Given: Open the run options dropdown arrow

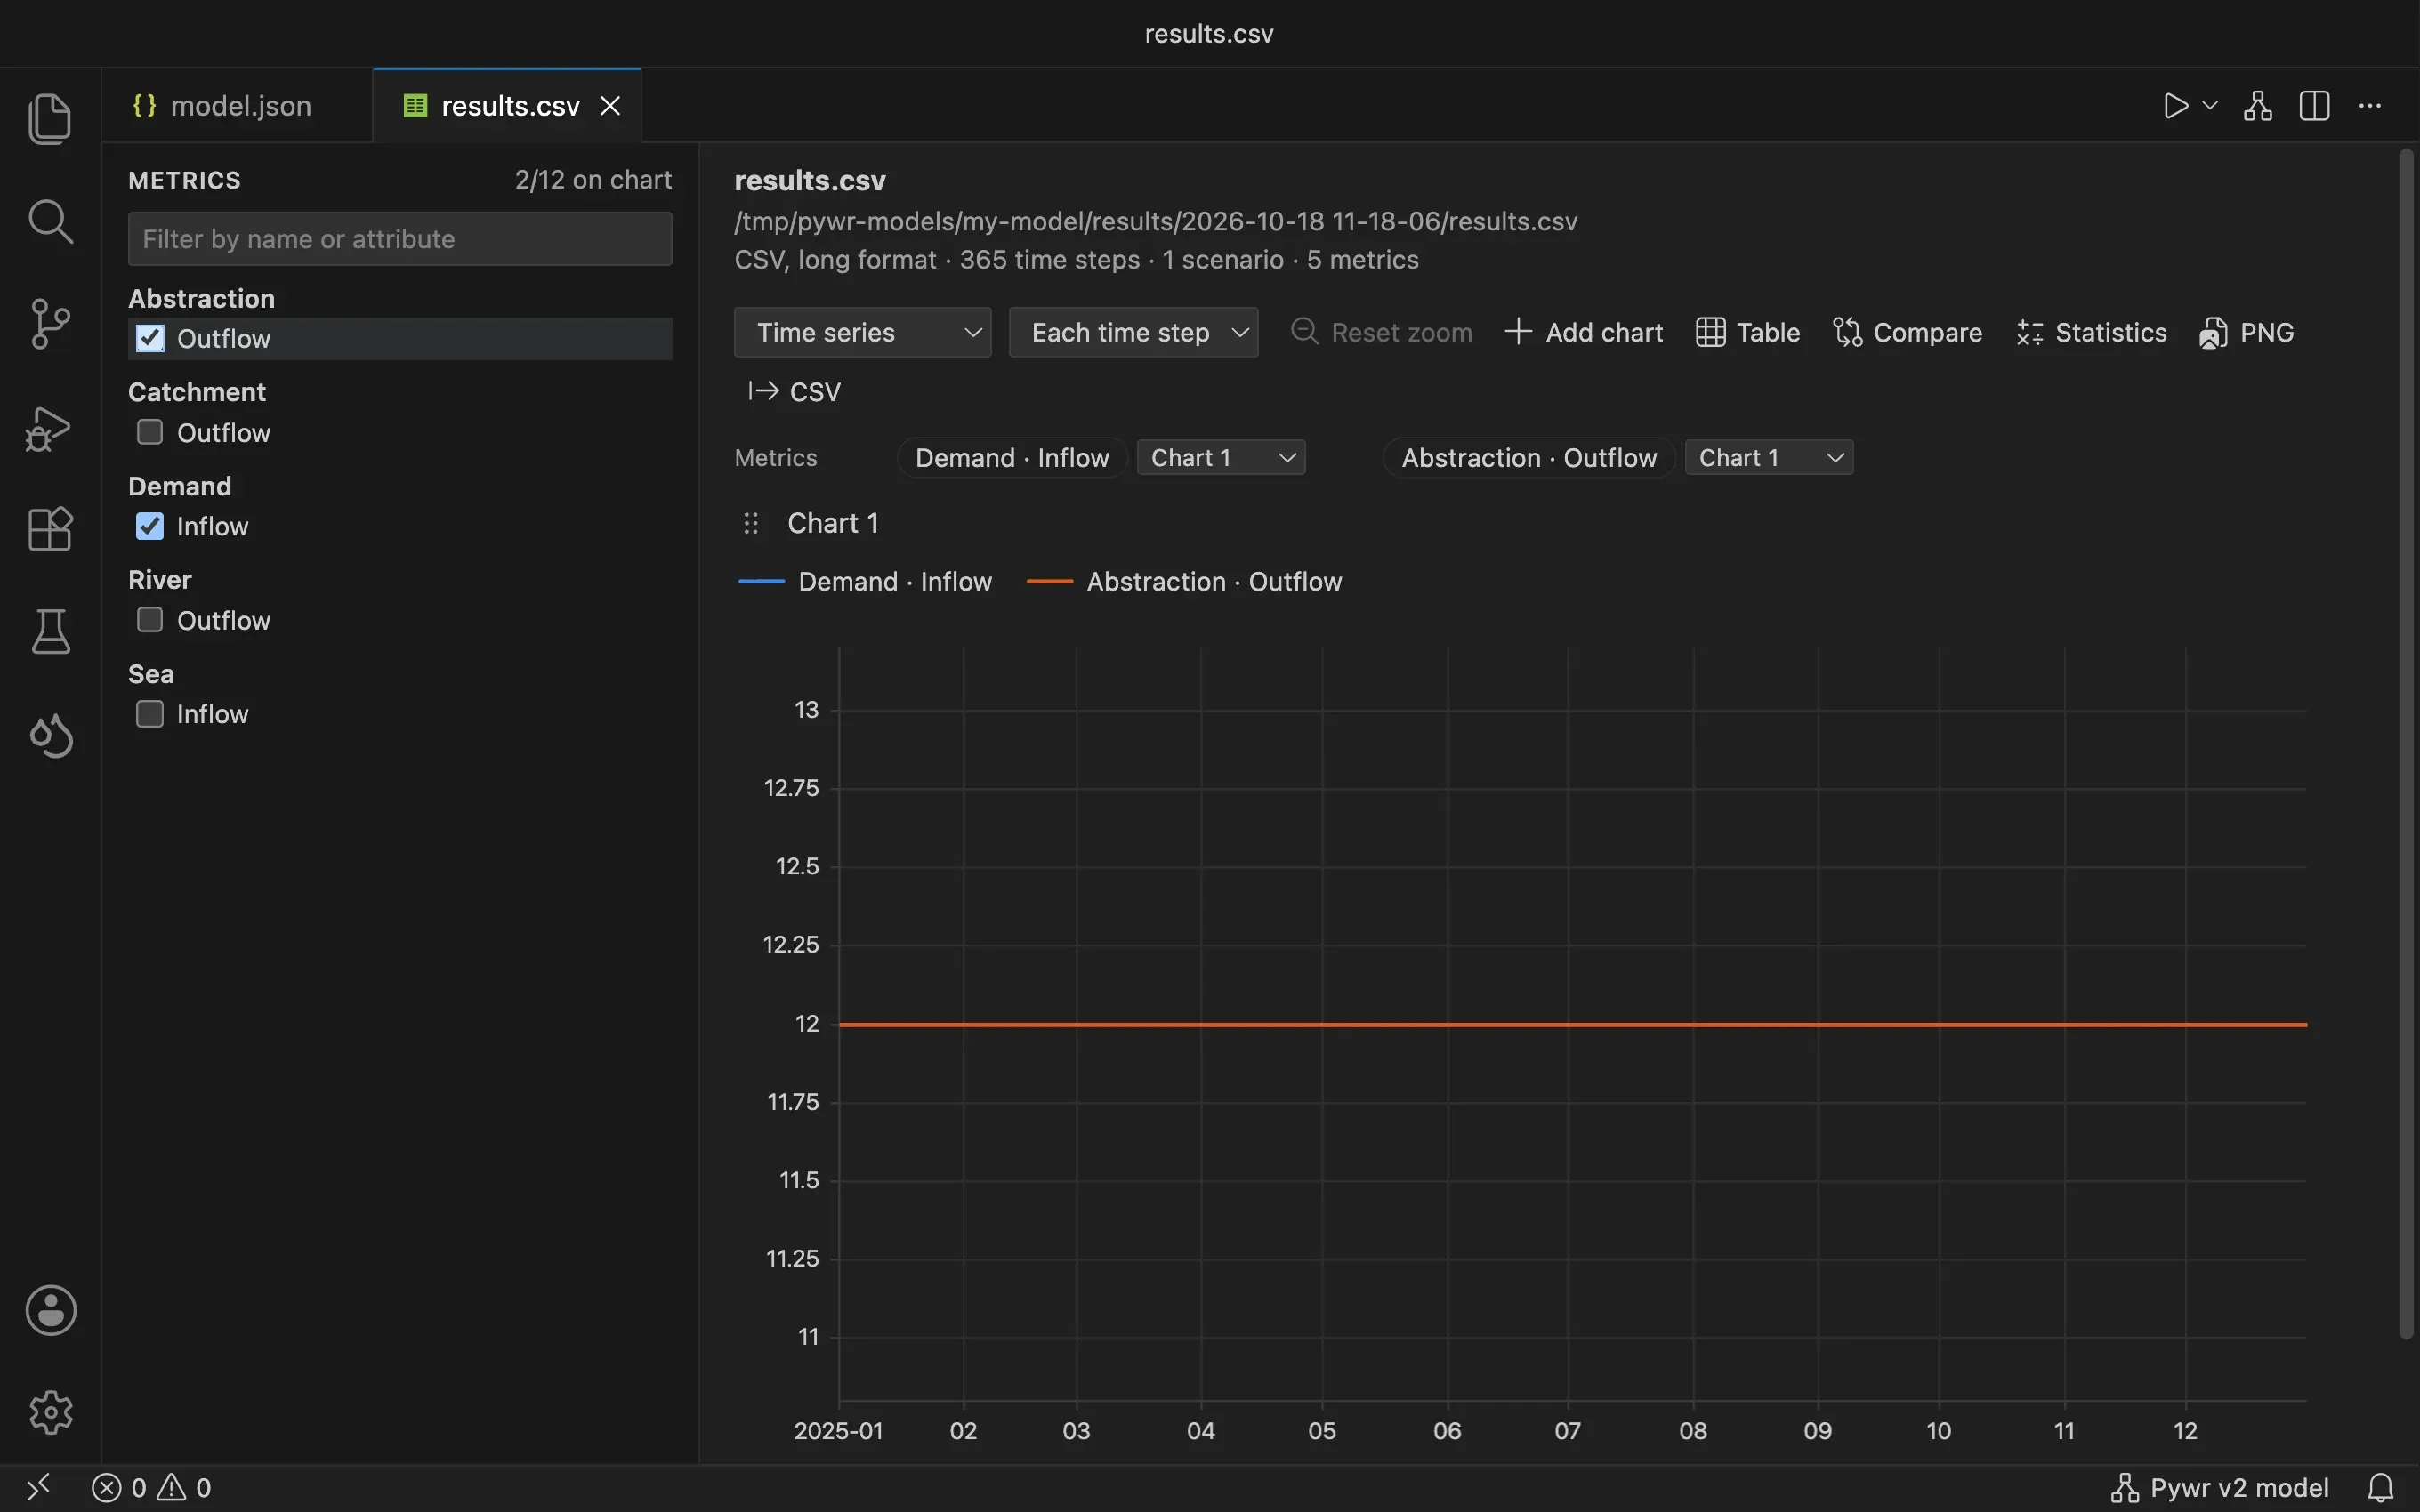Looking at the screenshot, I should (2210, 105).
